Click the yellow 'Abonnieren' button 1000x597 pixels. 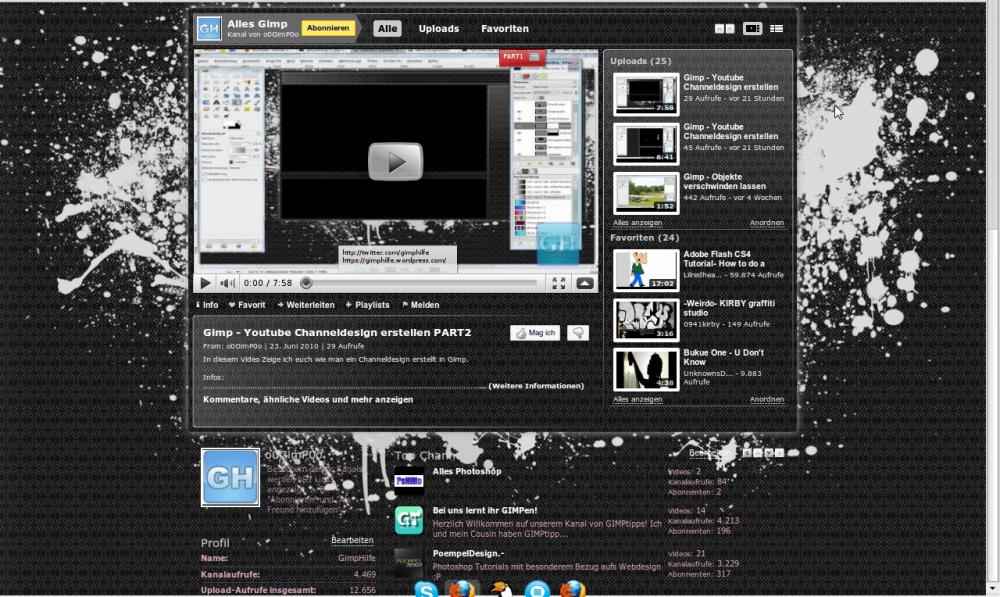[329, 27]
